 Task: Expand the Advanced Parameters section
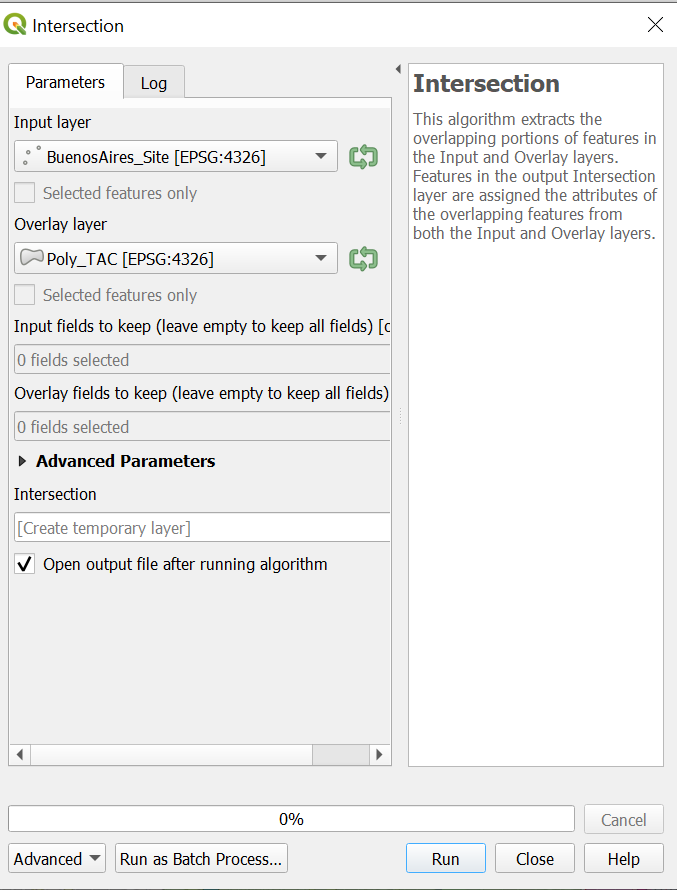coord(20,461)
